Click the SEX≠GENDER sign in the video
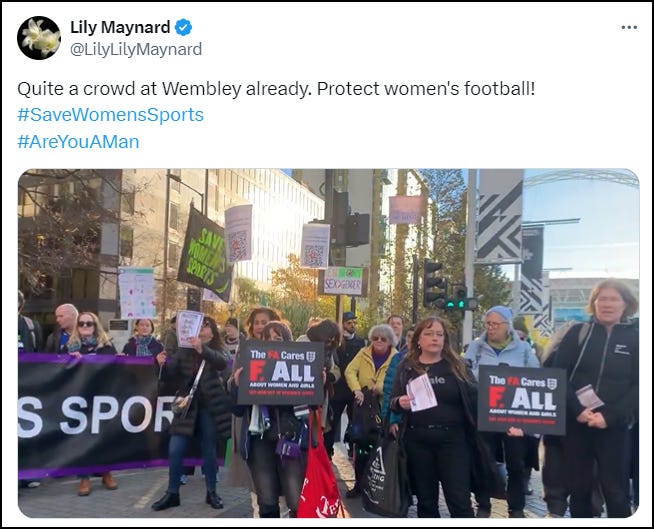The height and width of the screenshot is (529, 654). (343, 282)
